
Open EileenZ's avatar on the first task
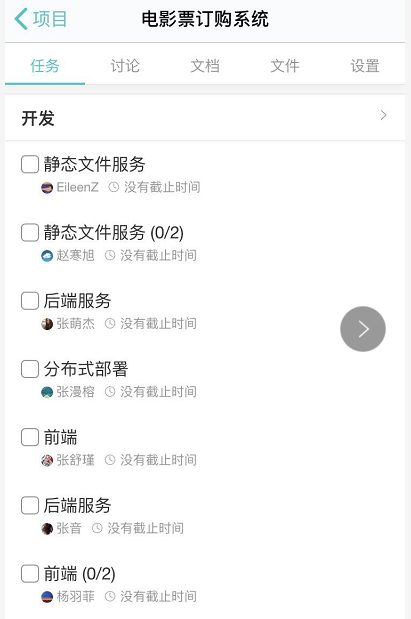(47, 188)
